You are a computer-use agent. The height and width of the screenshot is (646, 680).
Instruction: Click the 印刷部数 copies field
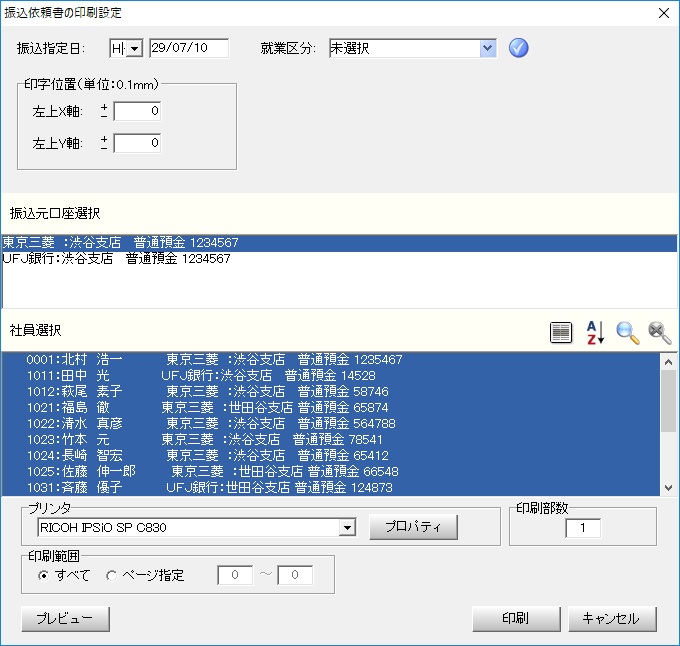coord(583,528)
